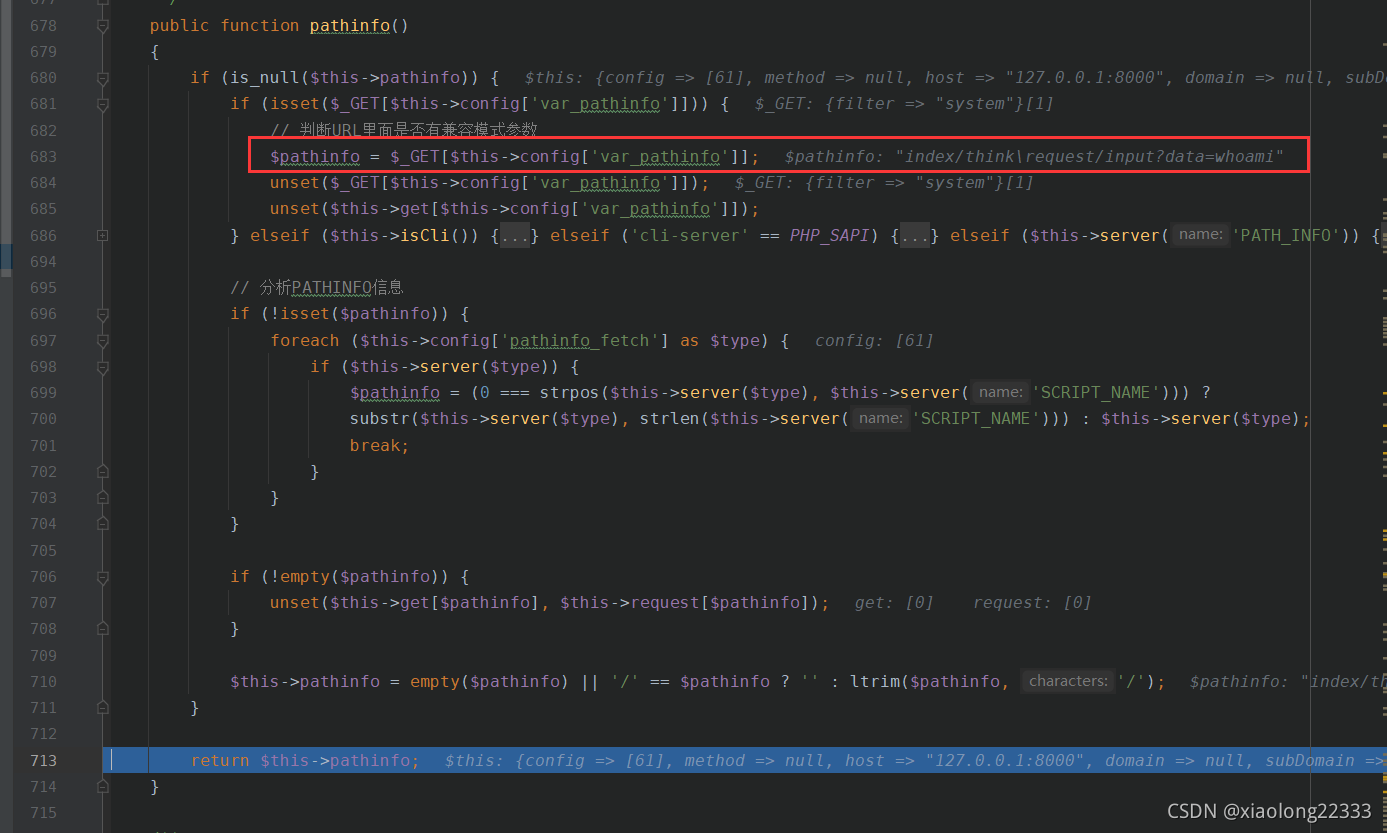Click the 'characters:' hint on line 710
This screenshot has height=833, width=1387.
[x=1068, y=681]
